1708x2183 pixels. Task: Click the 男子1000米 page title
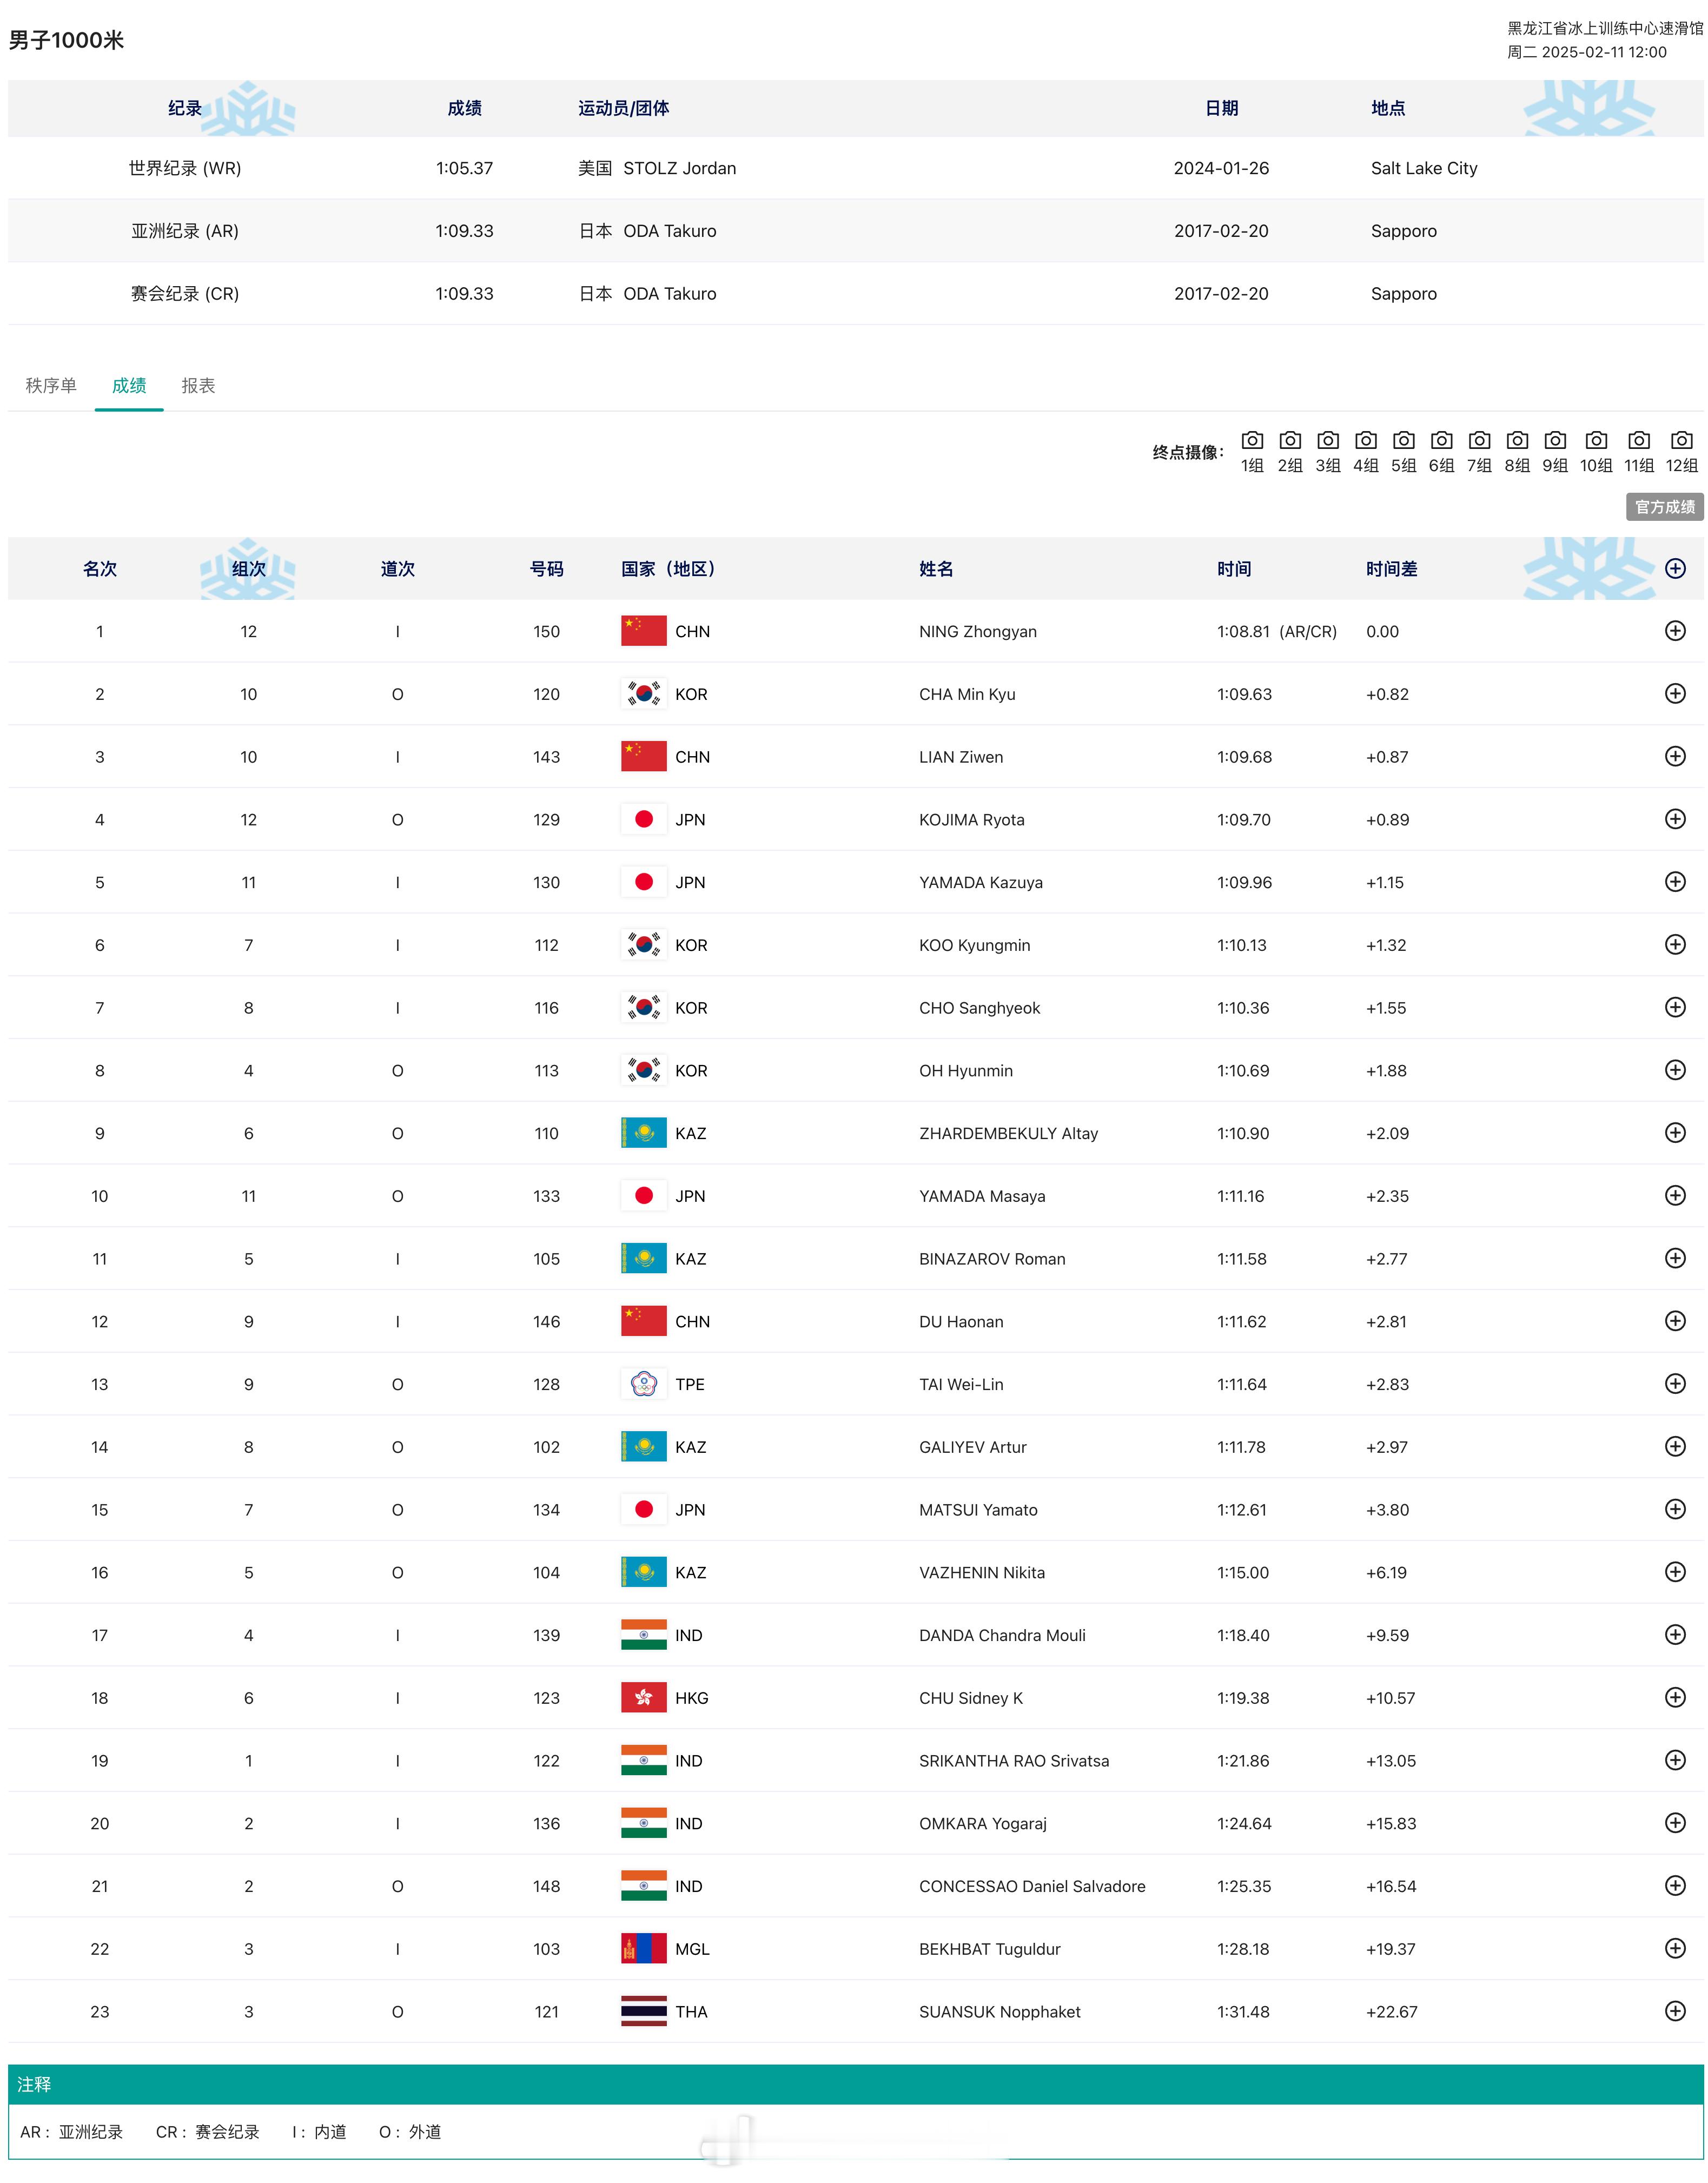(66, 40)
